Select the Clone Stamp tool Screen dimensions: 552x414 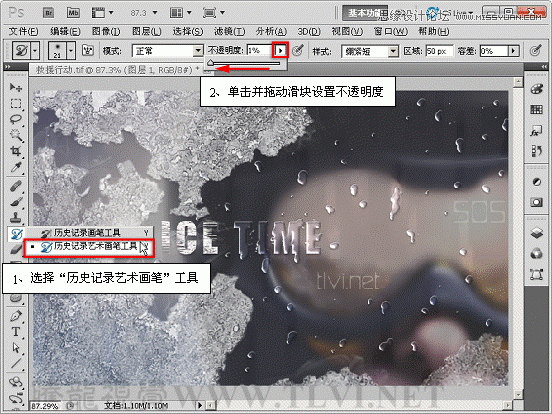coord(15,218)
